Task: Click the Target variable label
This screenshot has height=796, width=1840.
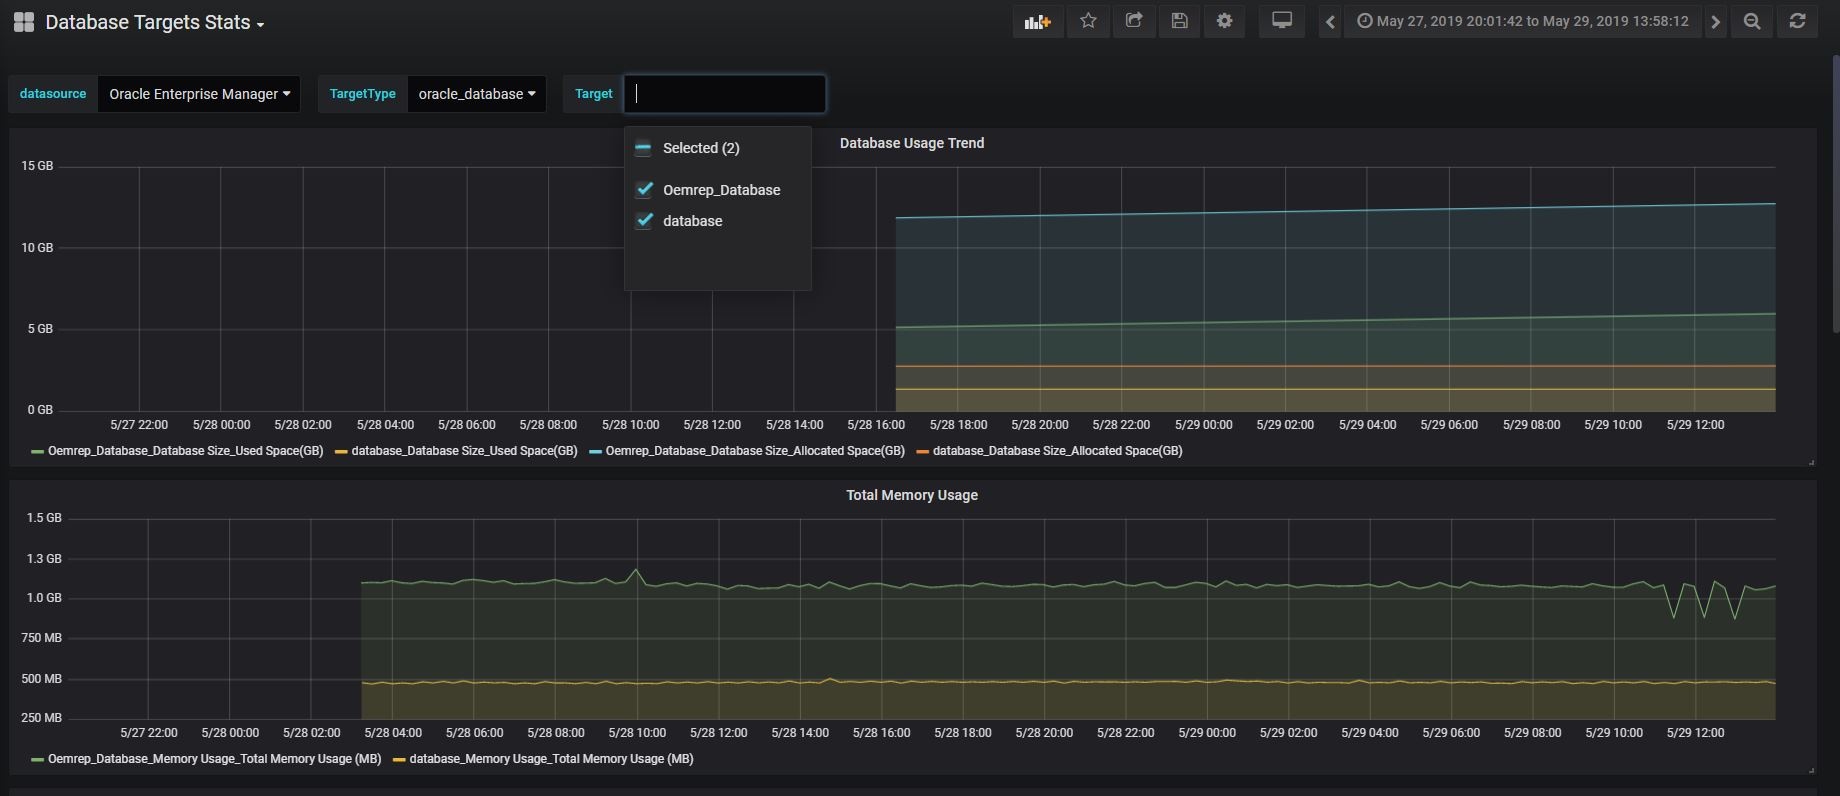Action: tap(593, 94)
